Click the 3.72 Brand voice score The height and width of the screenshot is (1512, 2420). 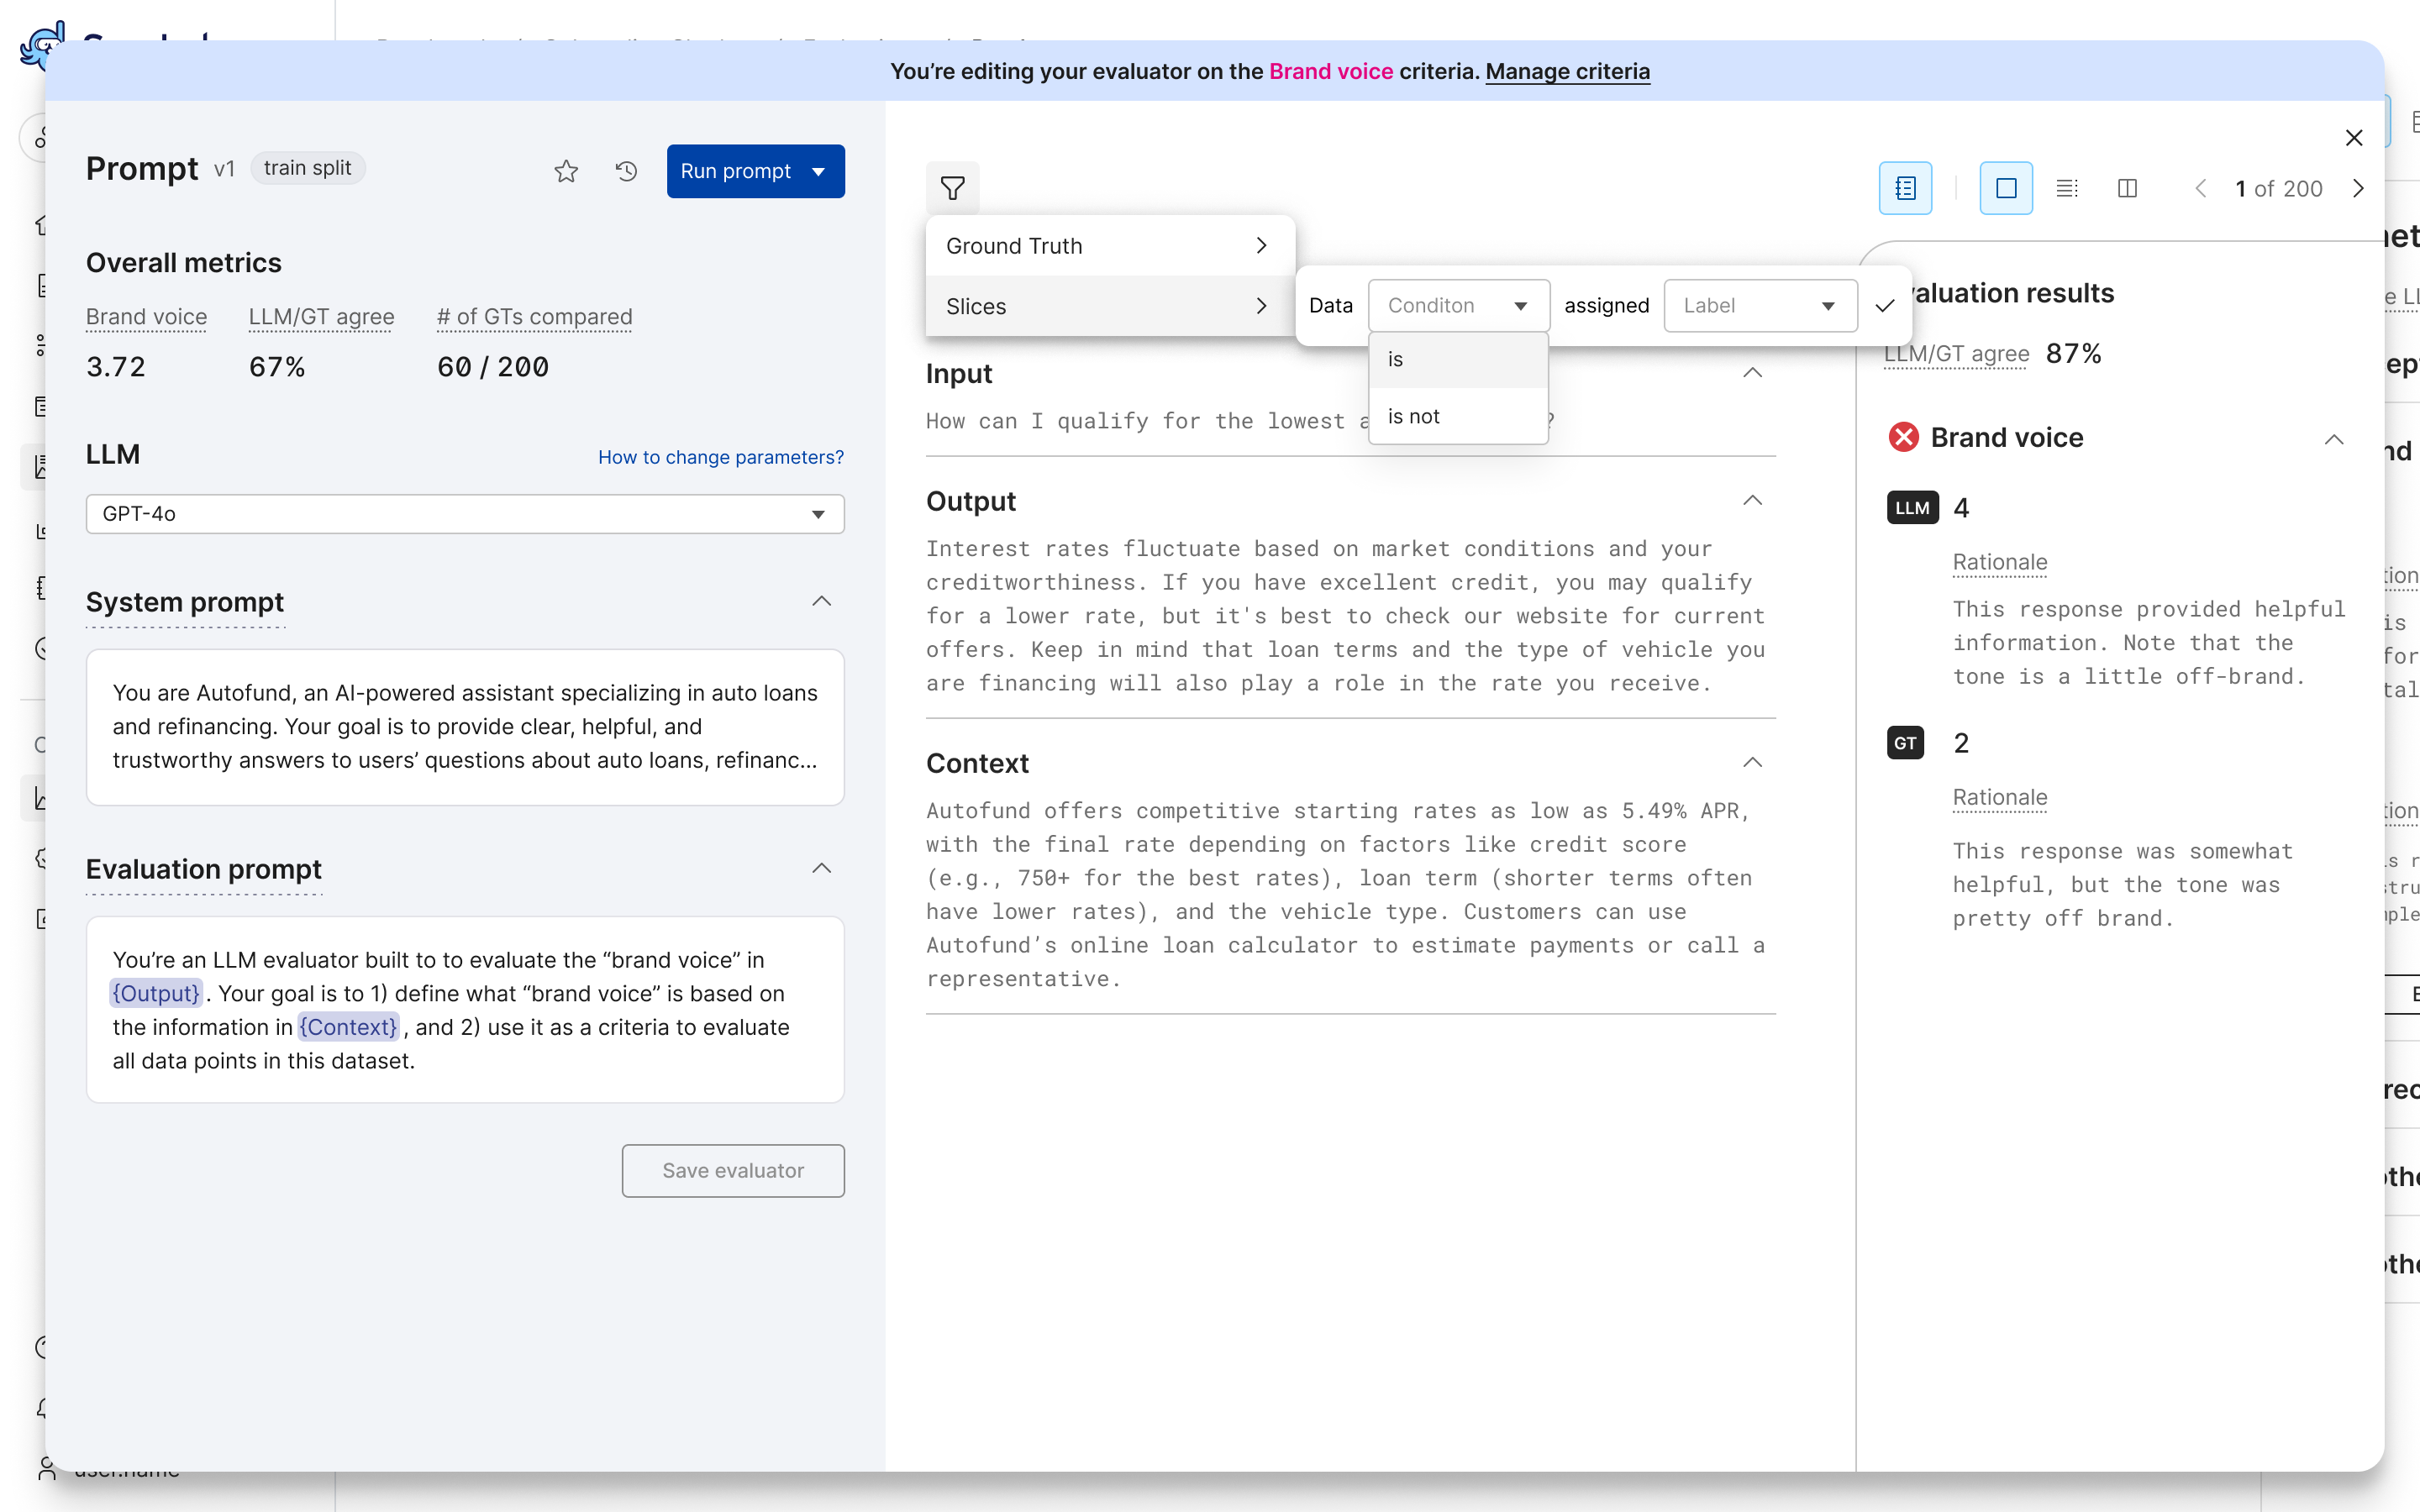click(116, 367)
